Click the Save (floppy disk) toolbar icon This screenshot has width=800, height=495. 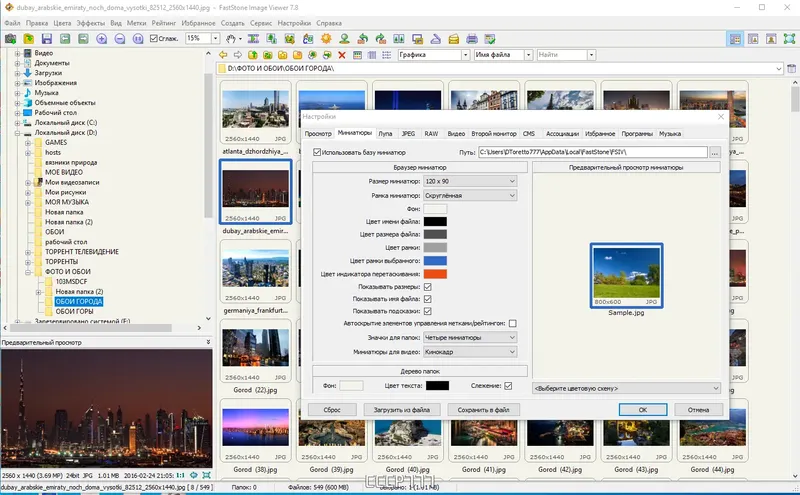(x=46, y=39)
